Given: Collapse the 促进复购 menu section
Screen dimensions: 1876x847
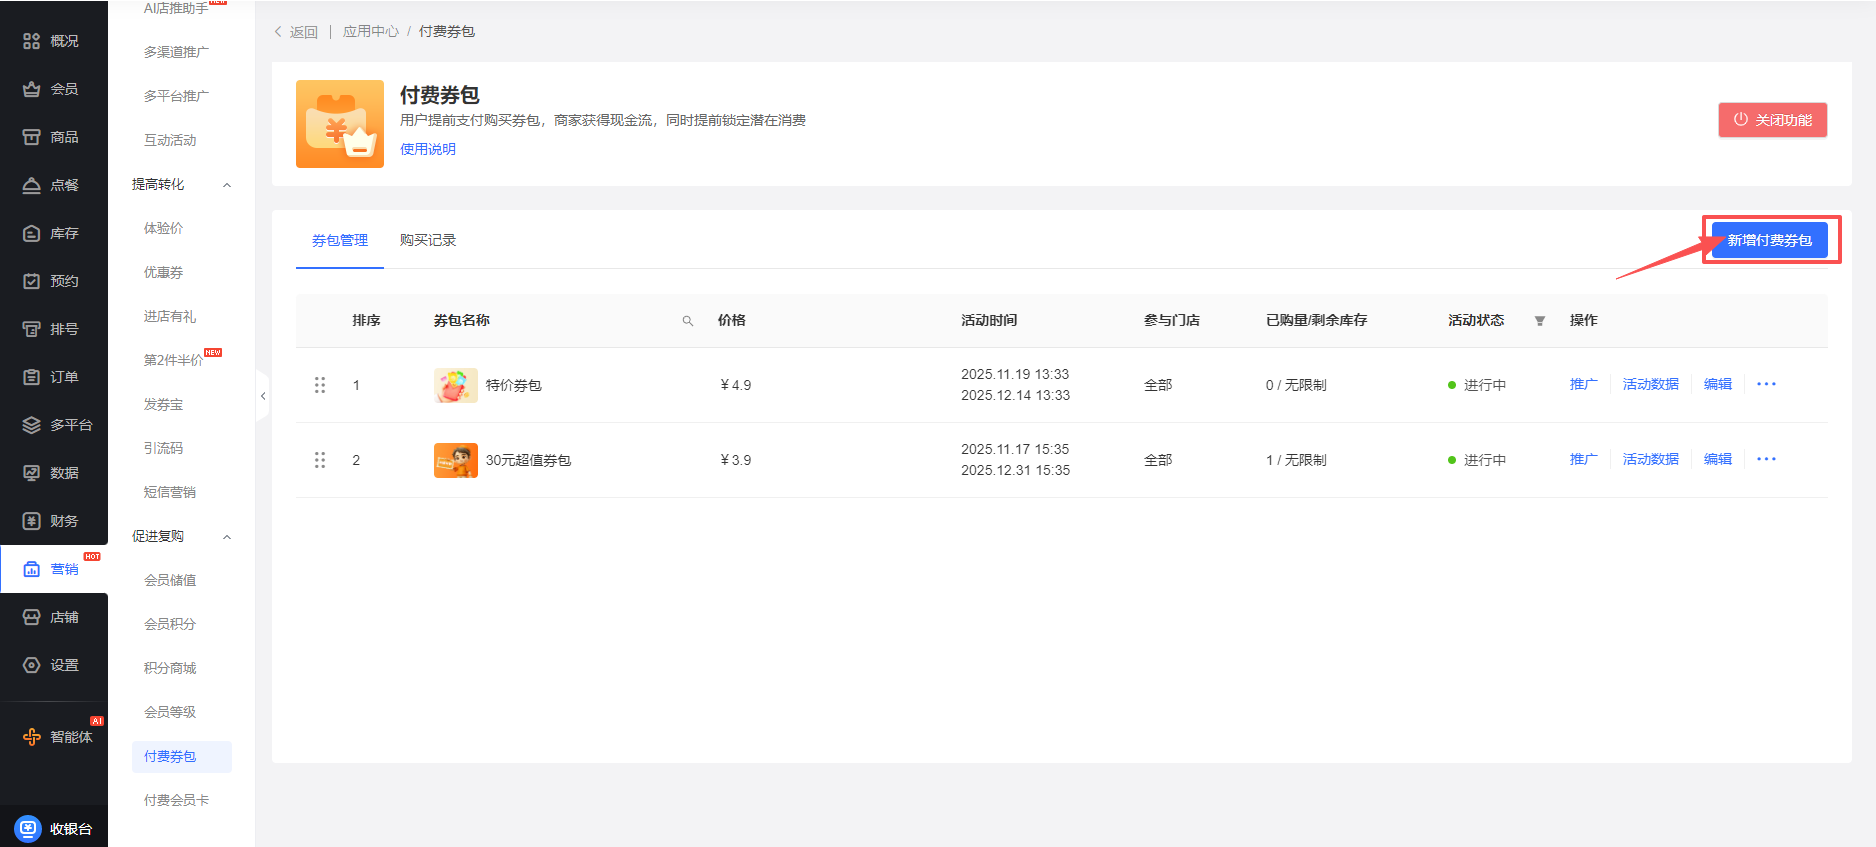Looking at the screenshot, I should coord(227,537).
